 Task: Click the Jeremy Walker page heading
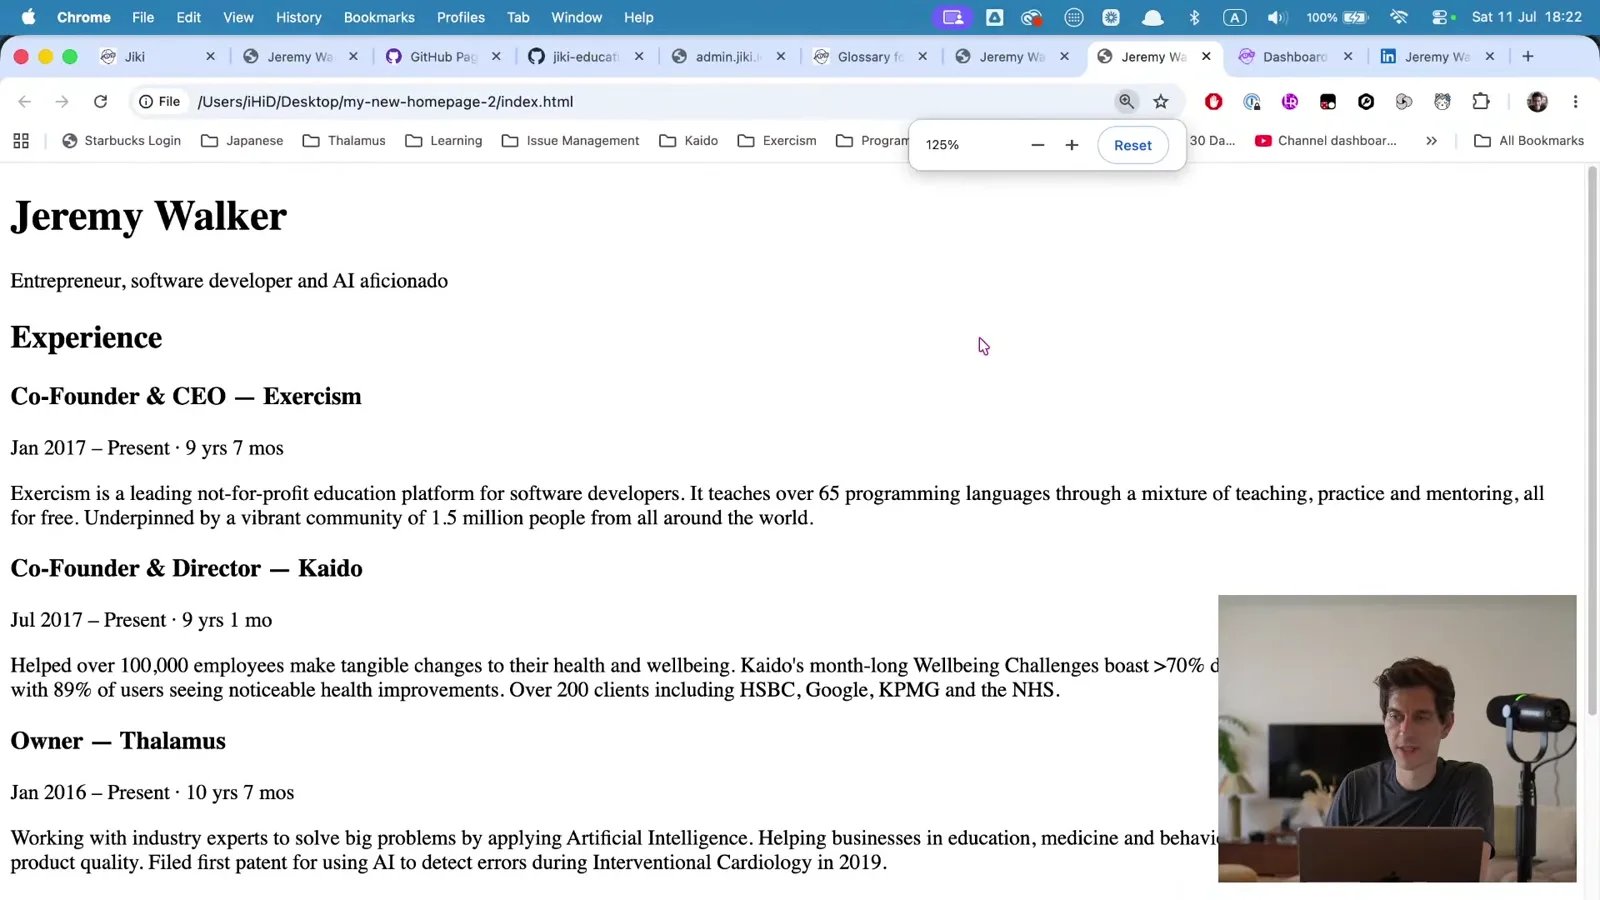click(149, 216)
